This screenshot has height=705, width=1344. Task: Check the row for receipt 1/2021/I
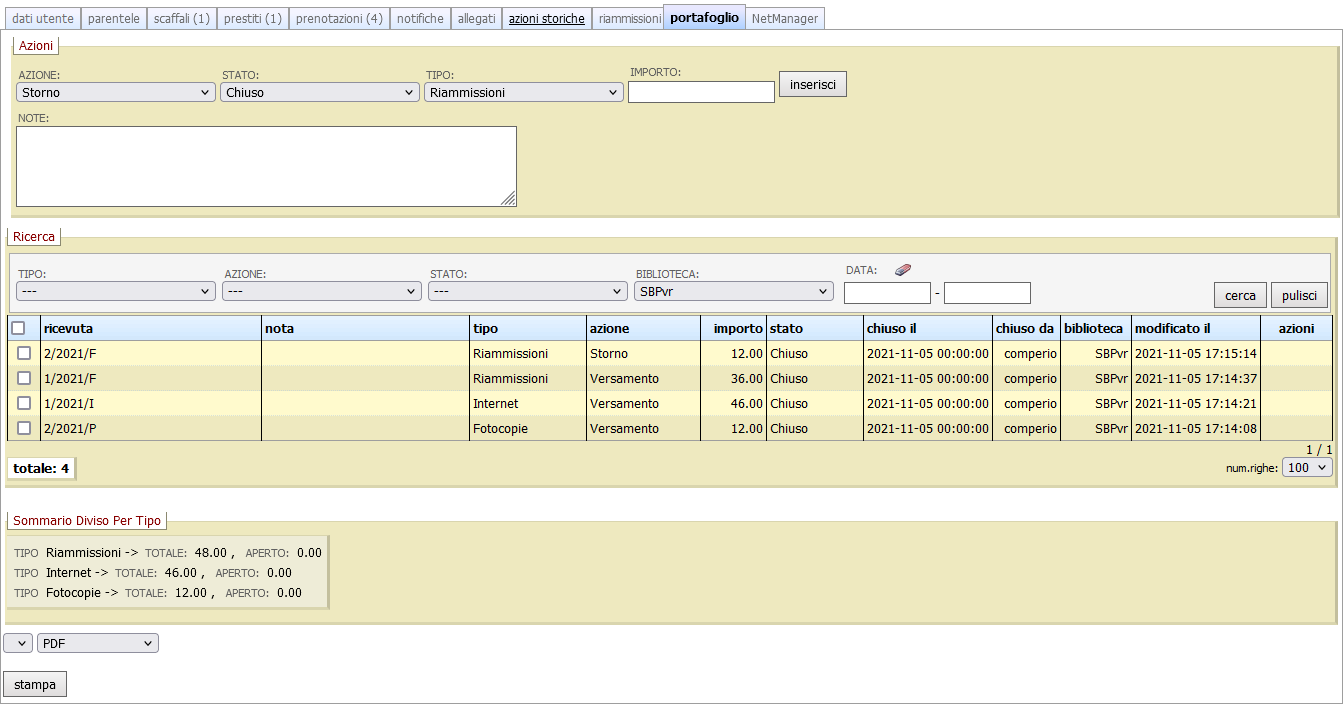tap(24, 403)
